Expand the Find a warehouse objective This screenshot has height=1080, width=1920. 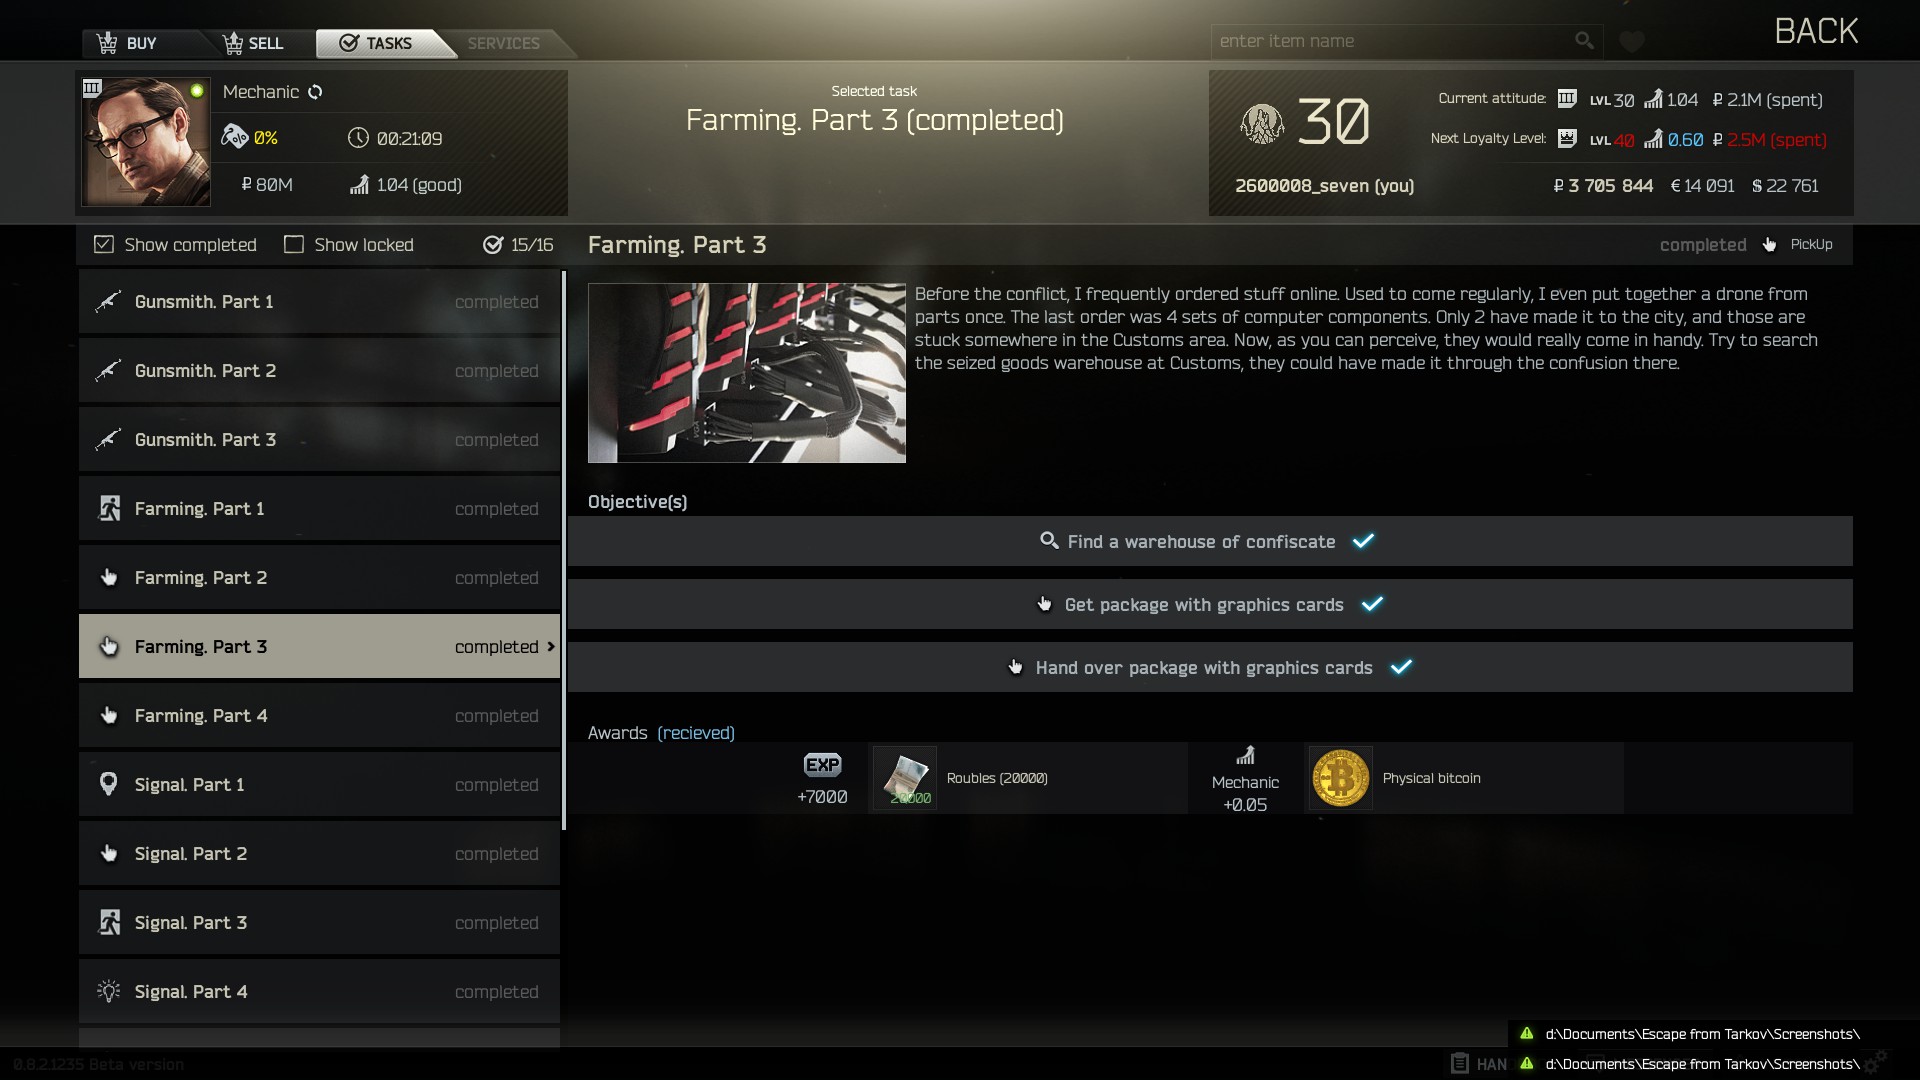tap(1210, 541)
